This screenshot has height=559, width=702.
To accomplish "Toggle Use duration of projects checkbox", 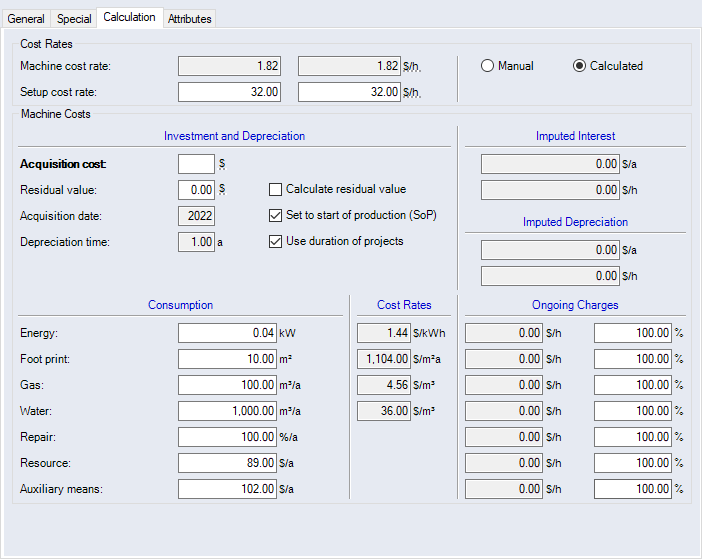I will (276, 241).
